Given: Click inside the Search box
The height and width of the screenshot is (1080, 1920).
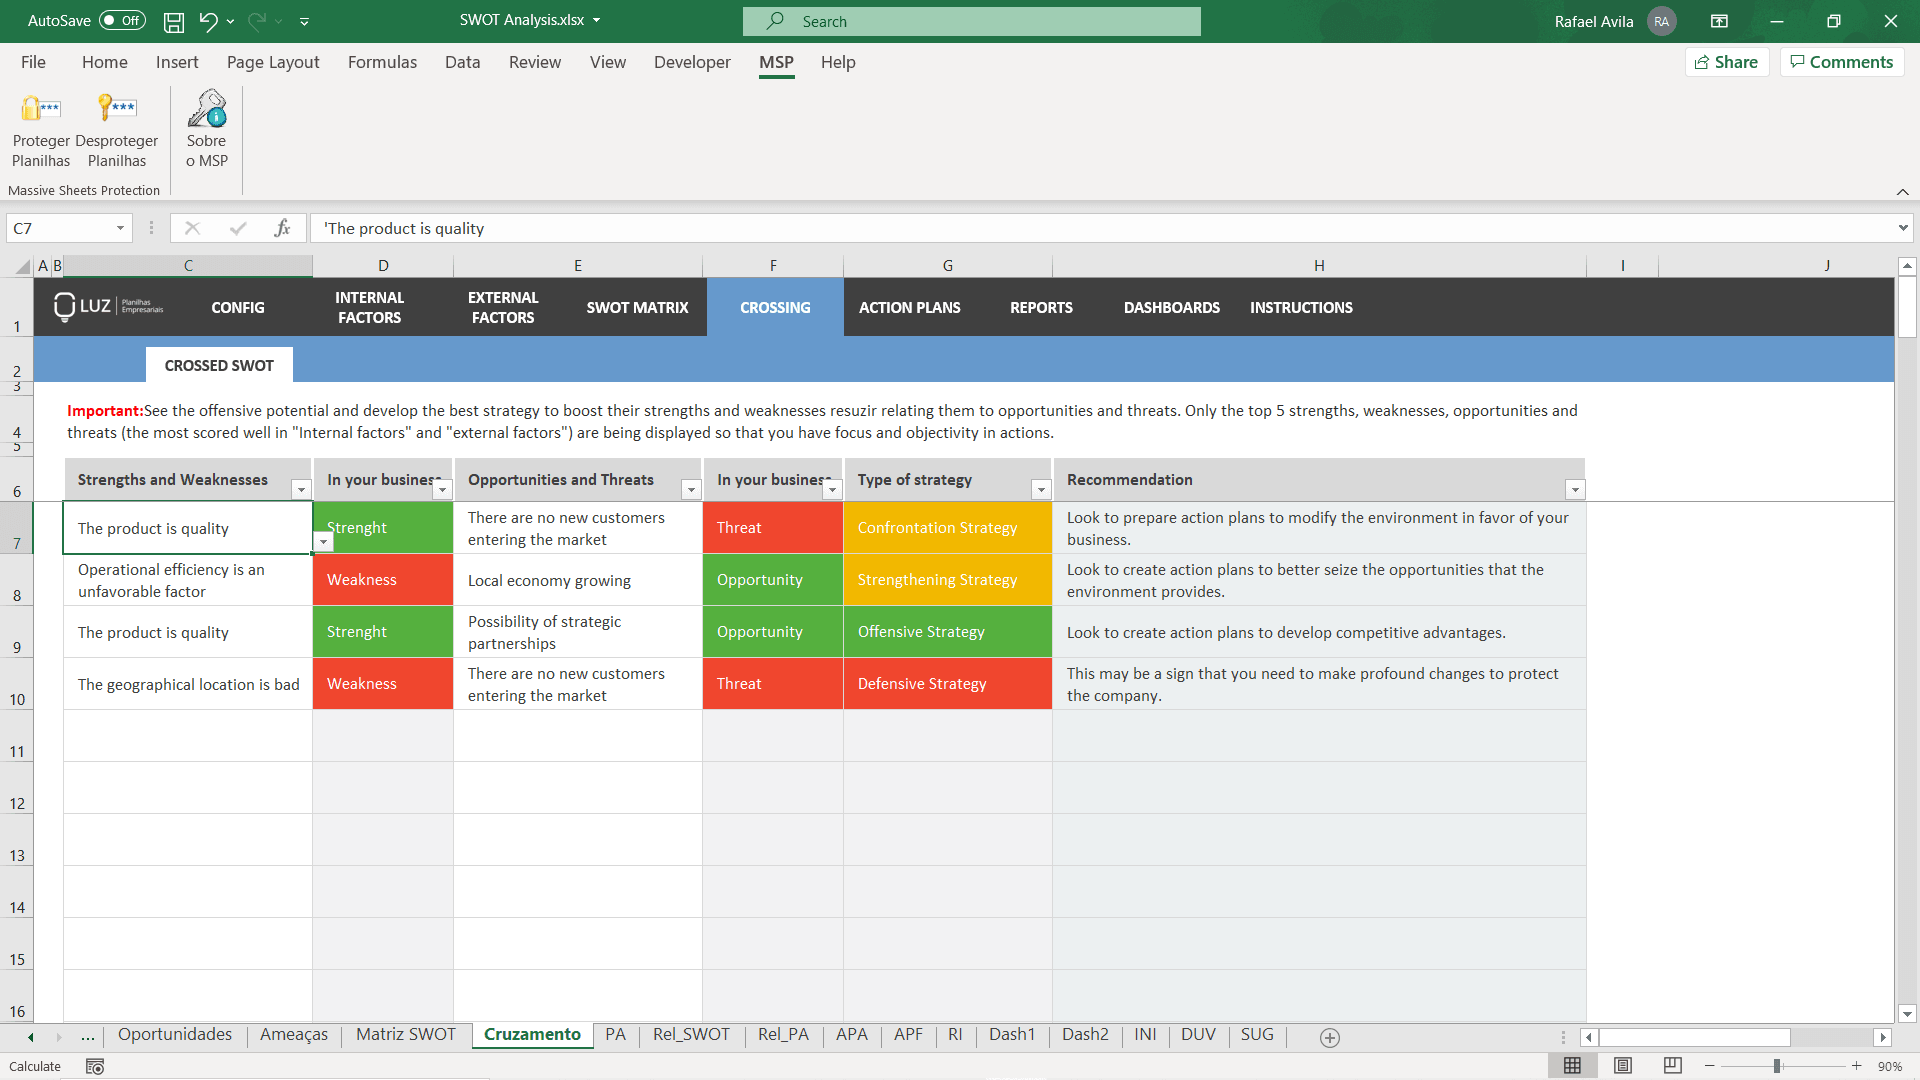Looking at the screenshot, I should coord(970,21).
